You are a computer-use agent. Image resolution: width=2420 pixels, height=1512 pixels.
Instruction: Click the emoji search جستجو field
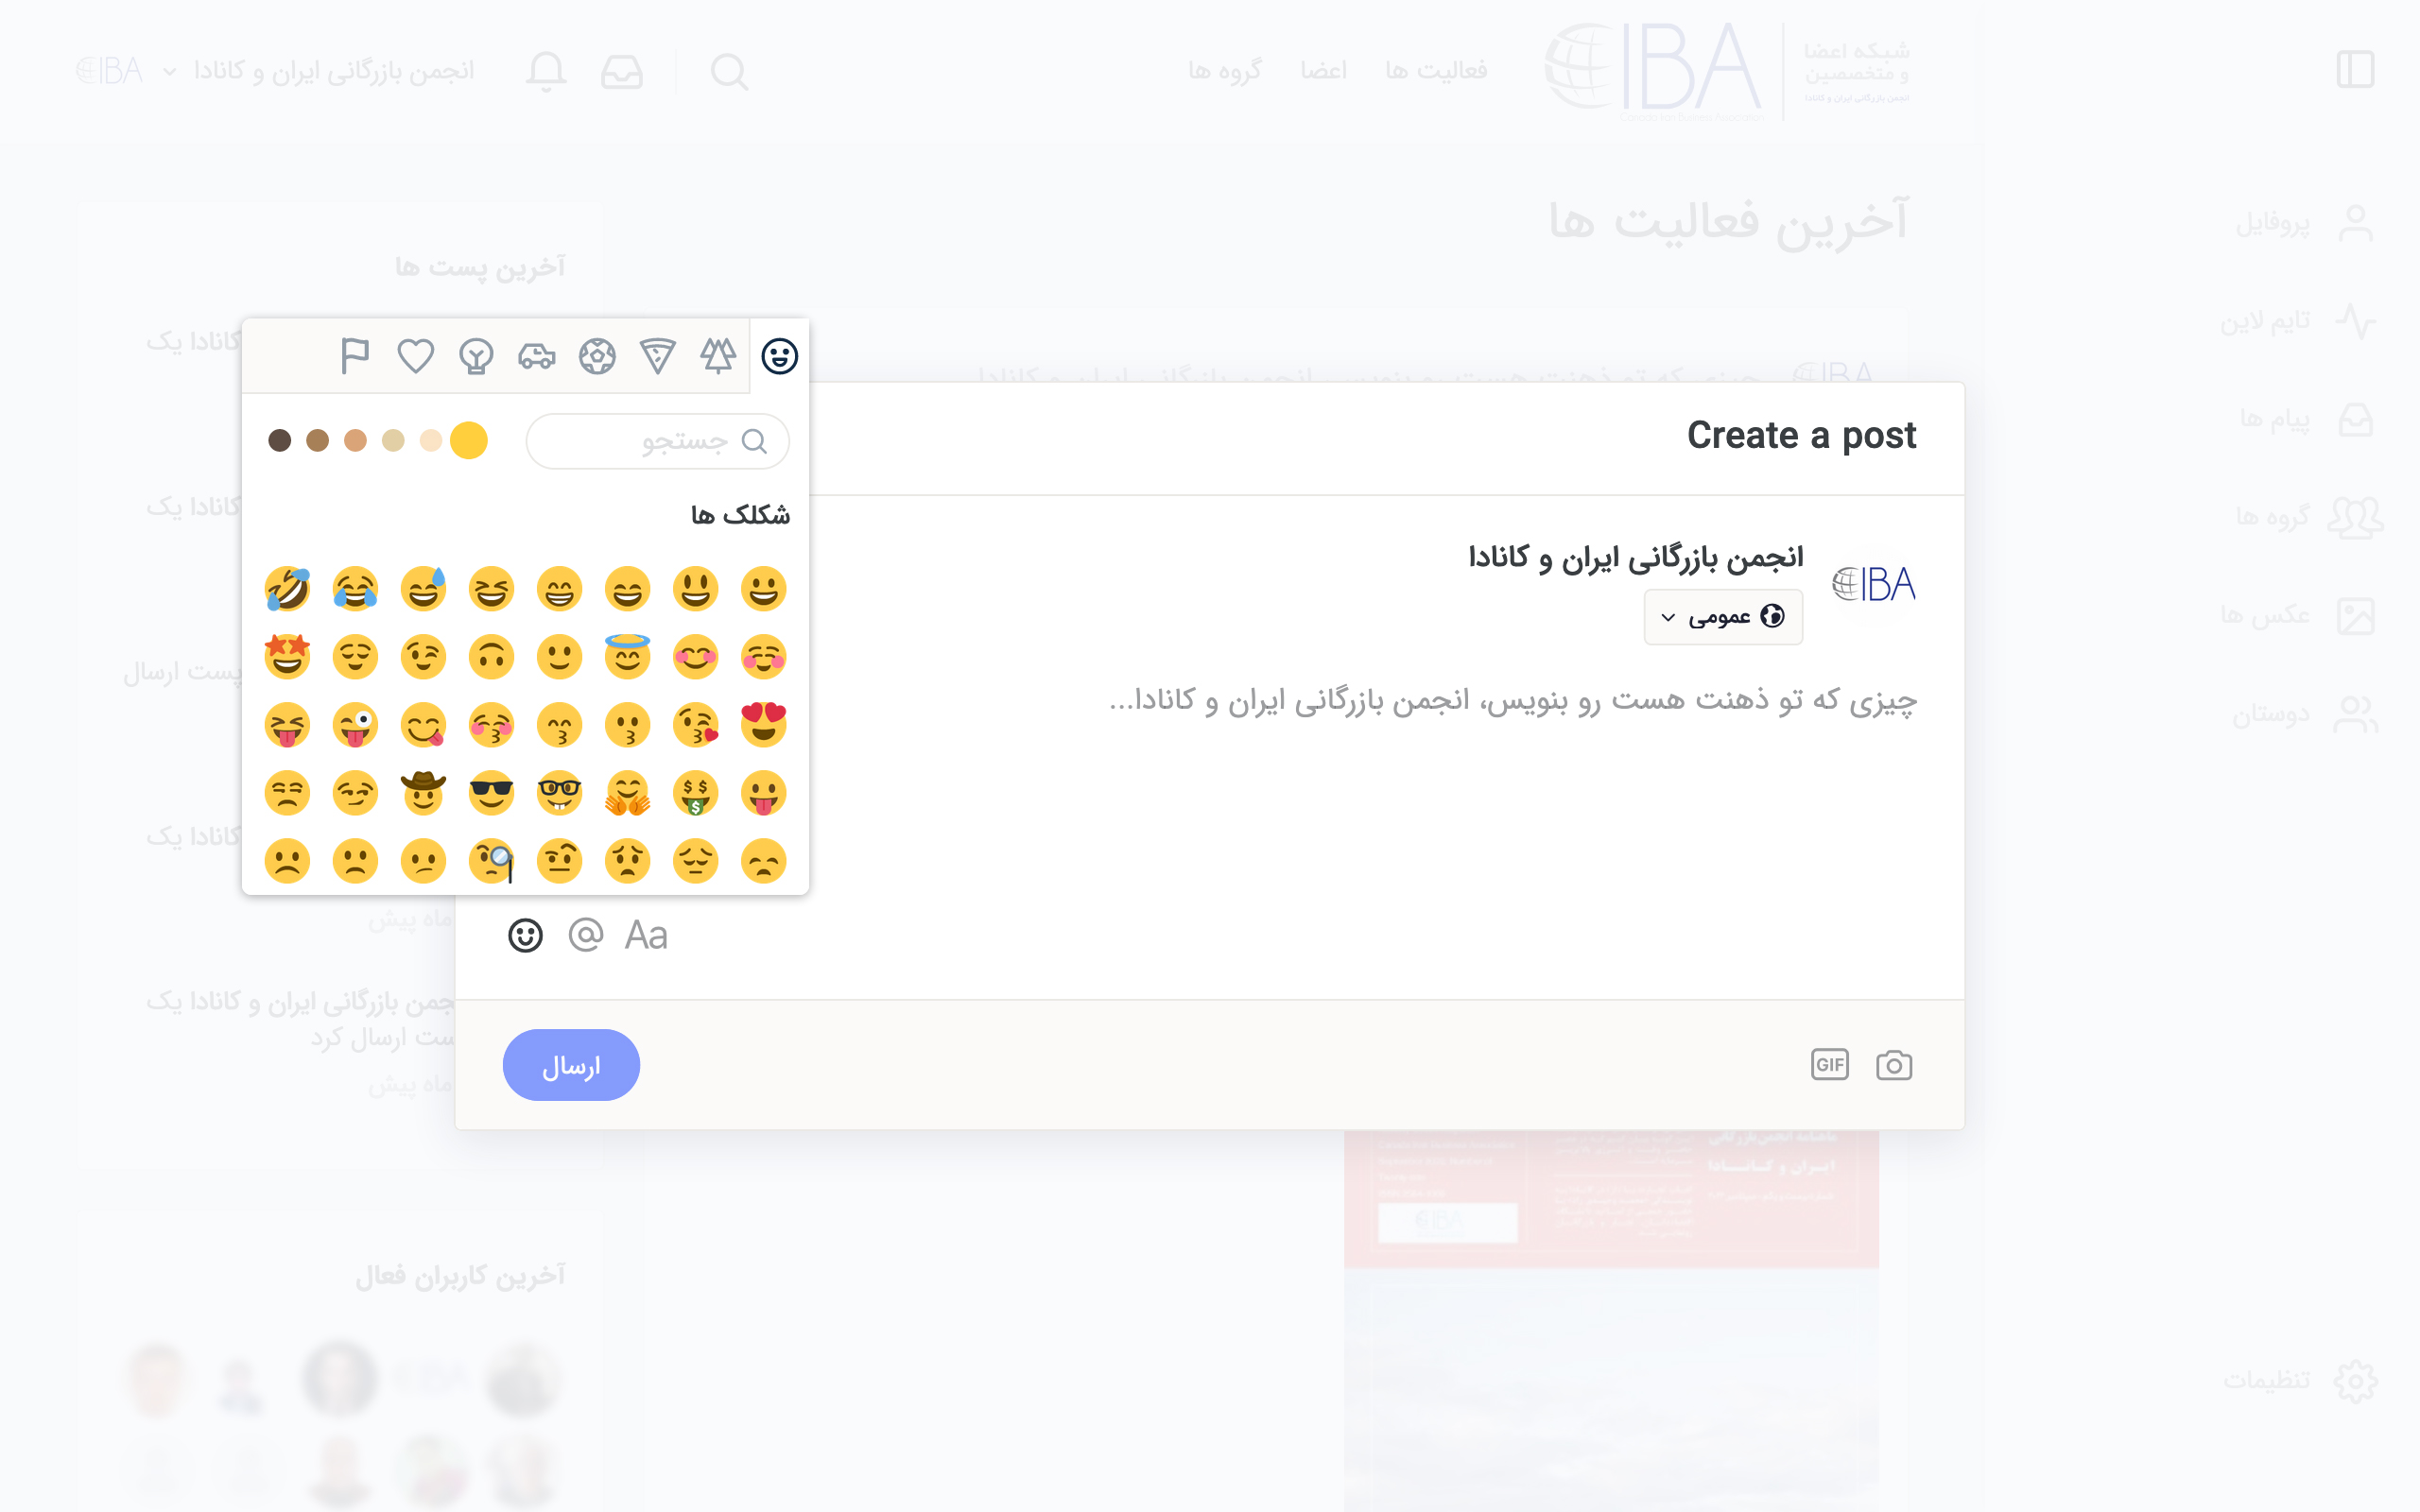coord(658,441)
